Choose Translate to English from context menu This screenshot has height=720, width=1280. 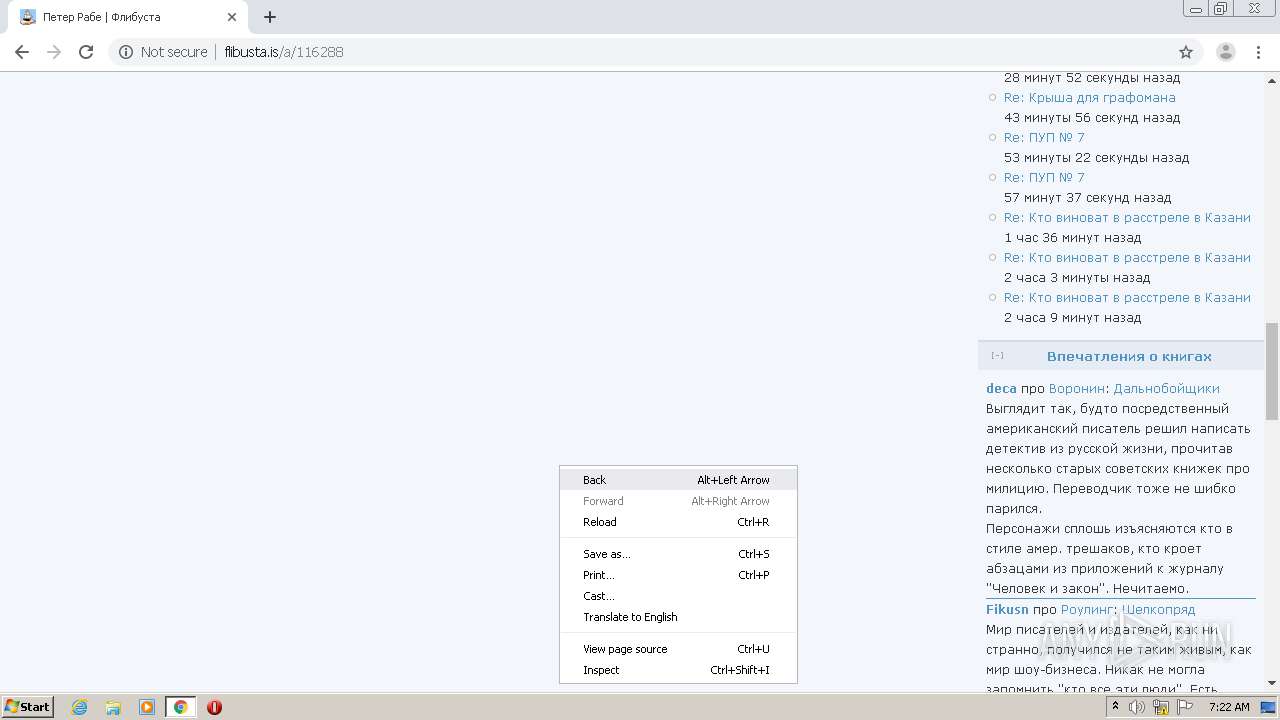click(x=678, y=617)
